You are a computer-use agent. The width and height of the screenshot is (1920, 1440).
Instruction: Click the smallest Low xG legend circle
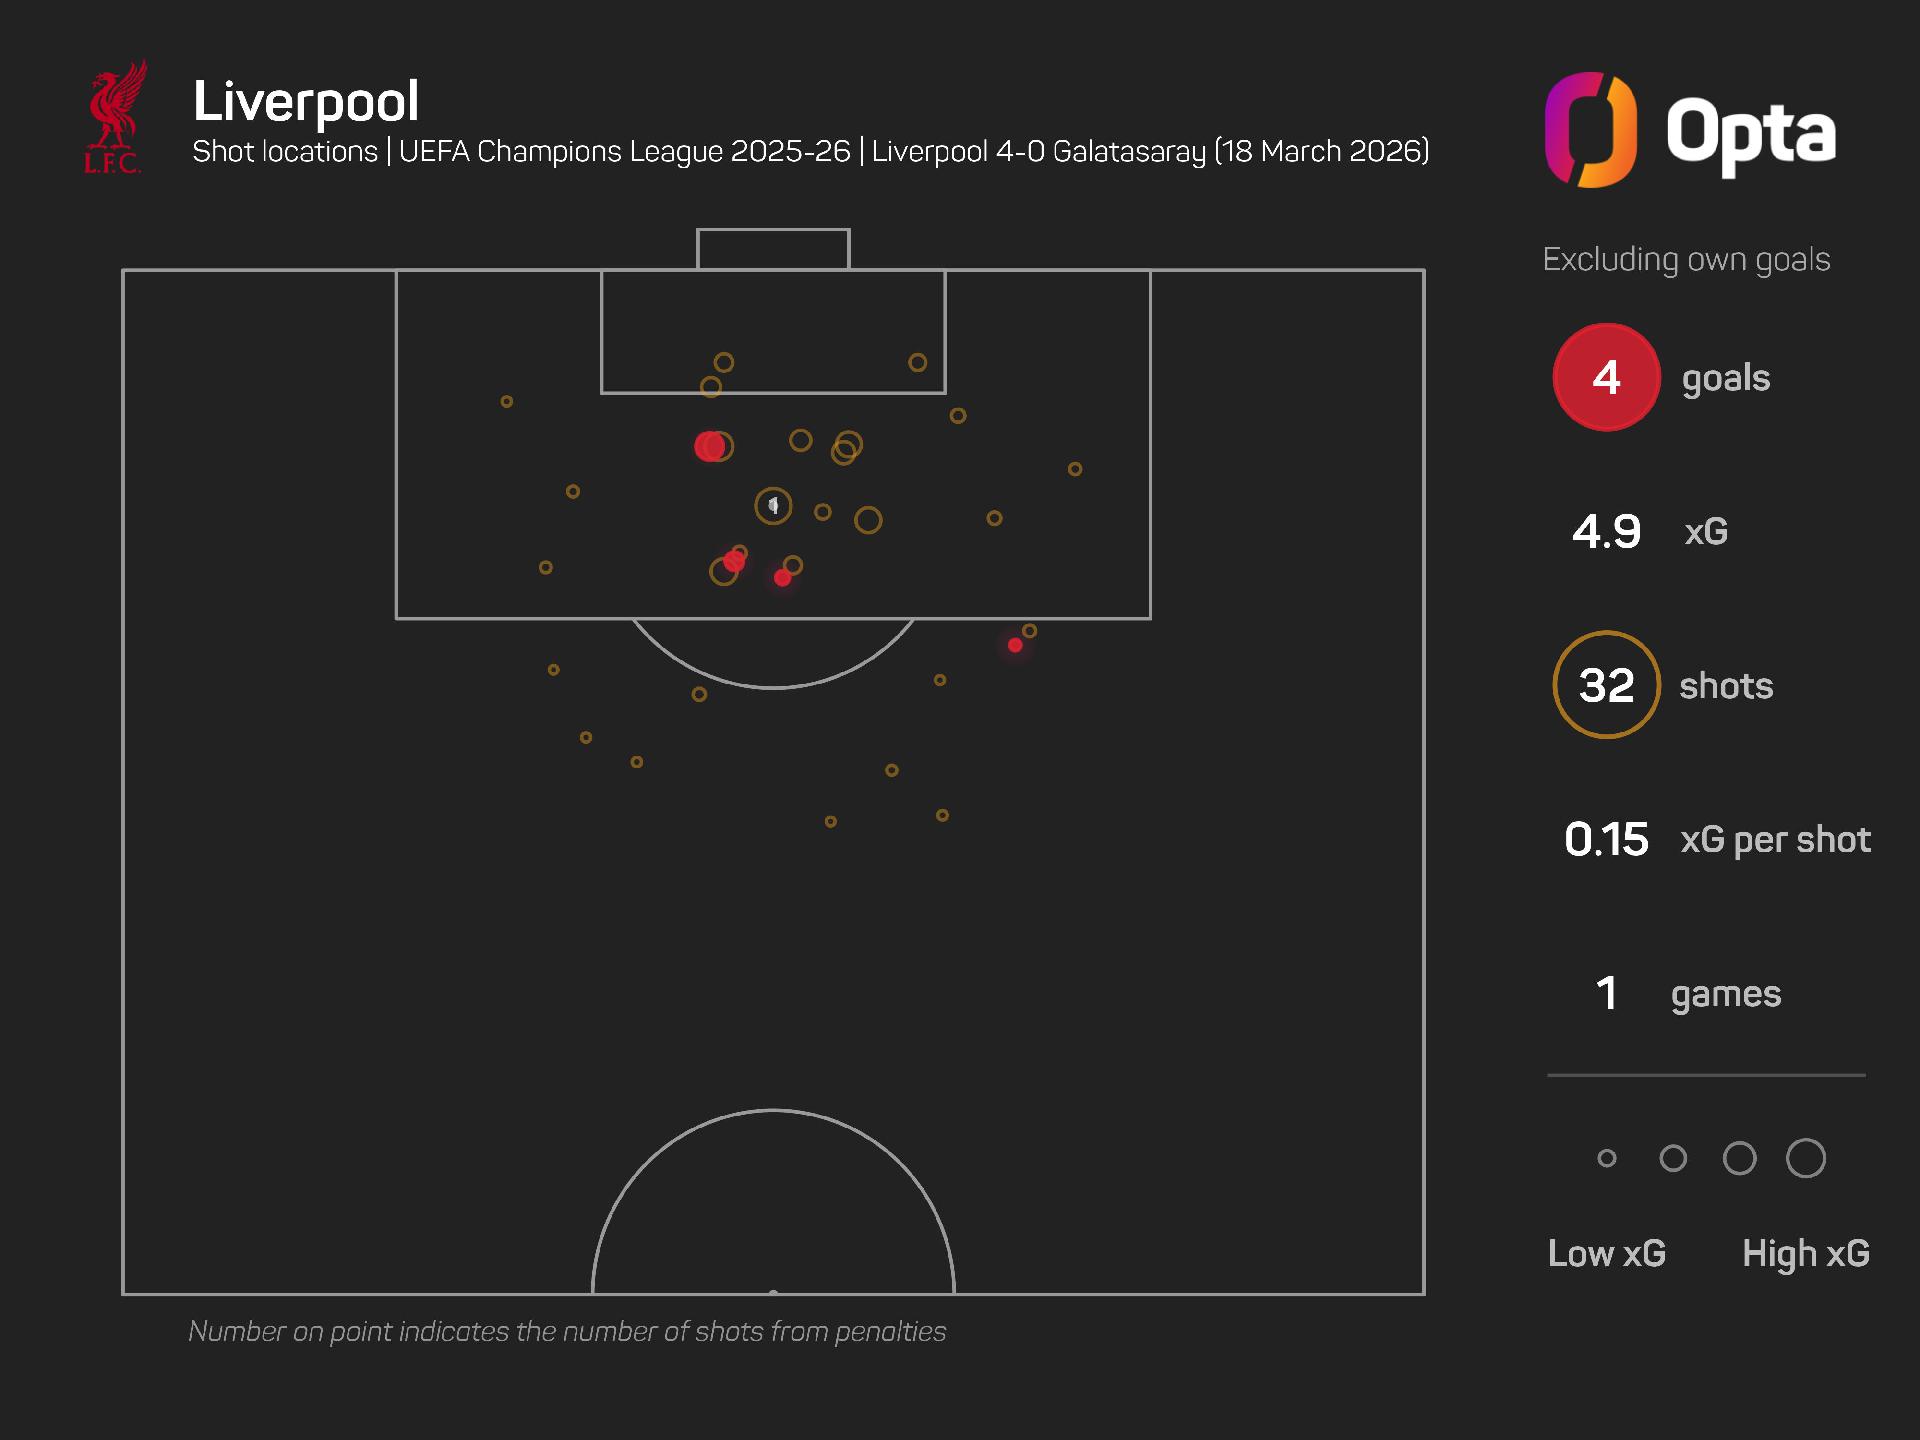1607,1159
